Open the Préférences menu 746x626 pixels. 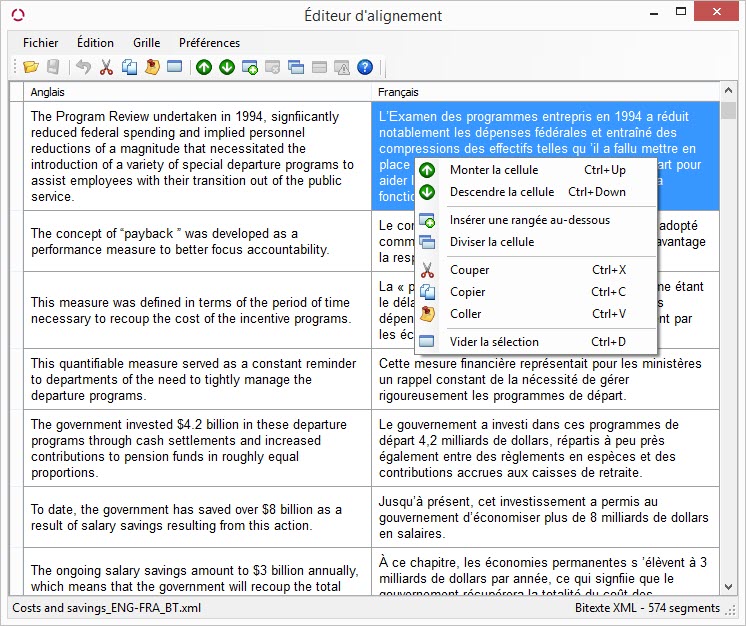[209, 43]
